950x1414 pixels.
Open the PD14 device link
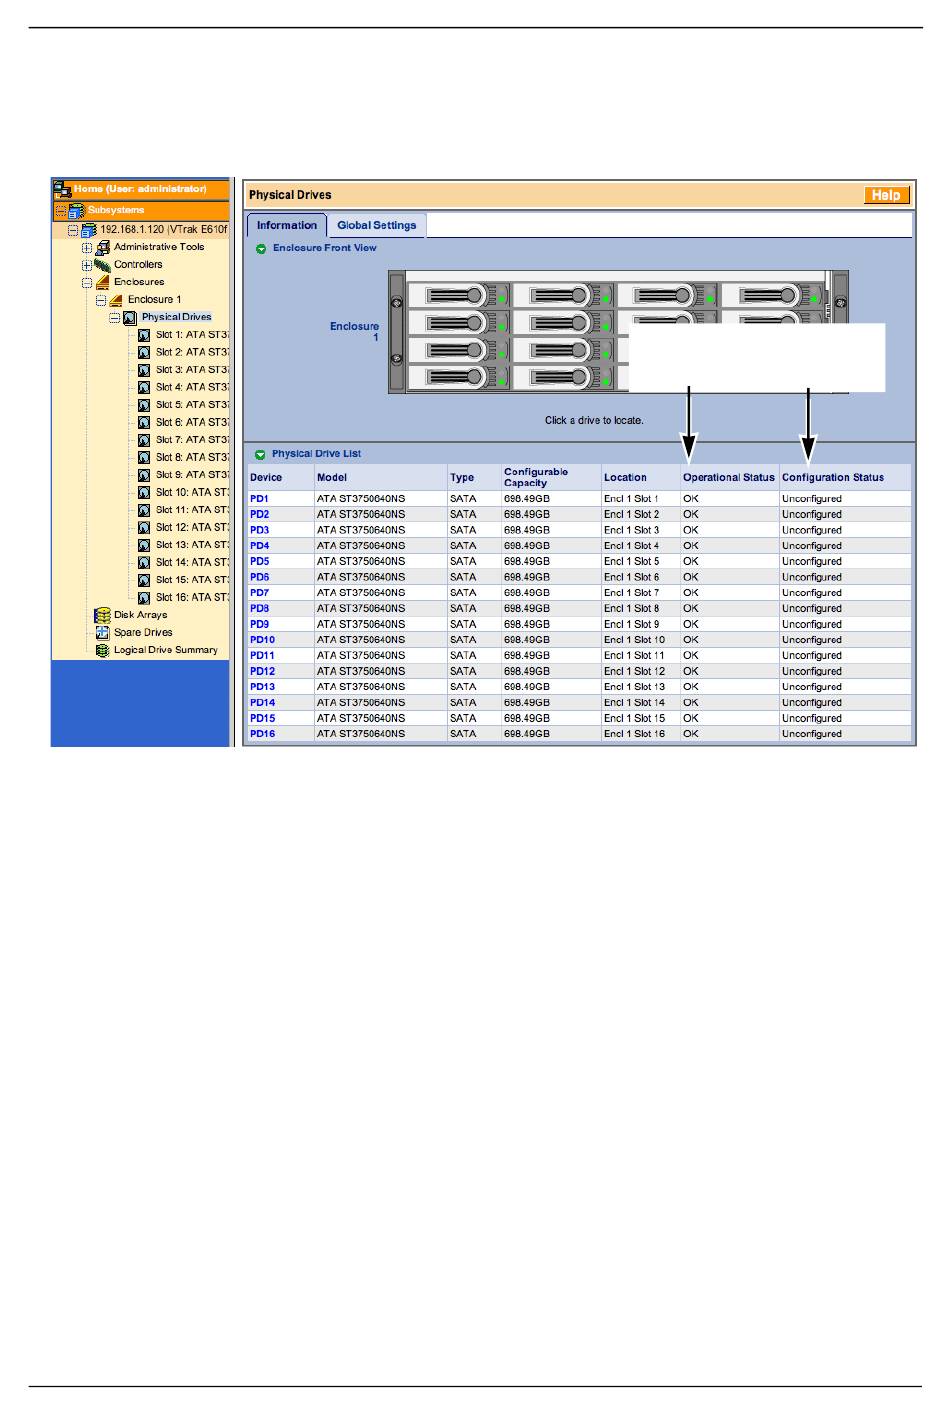tap(262, 703)
